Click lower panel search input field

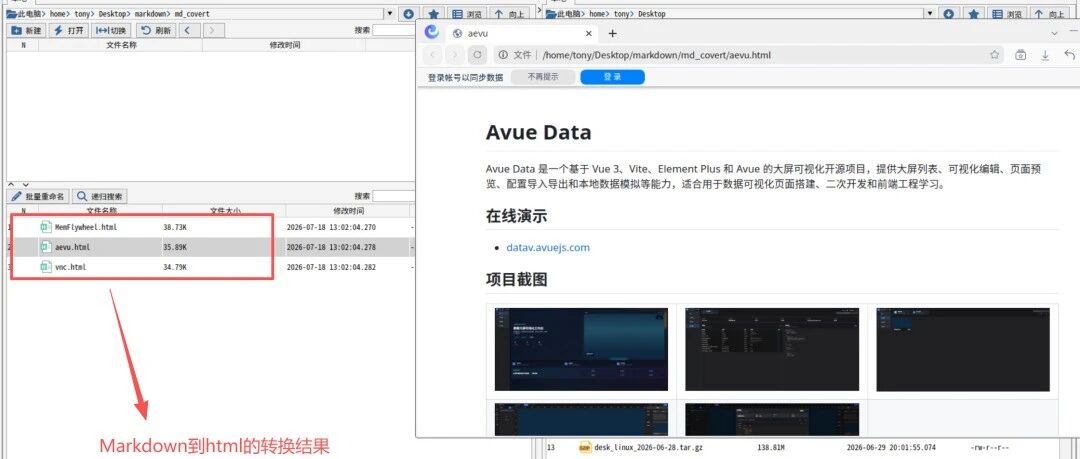(x=394, y=196)
